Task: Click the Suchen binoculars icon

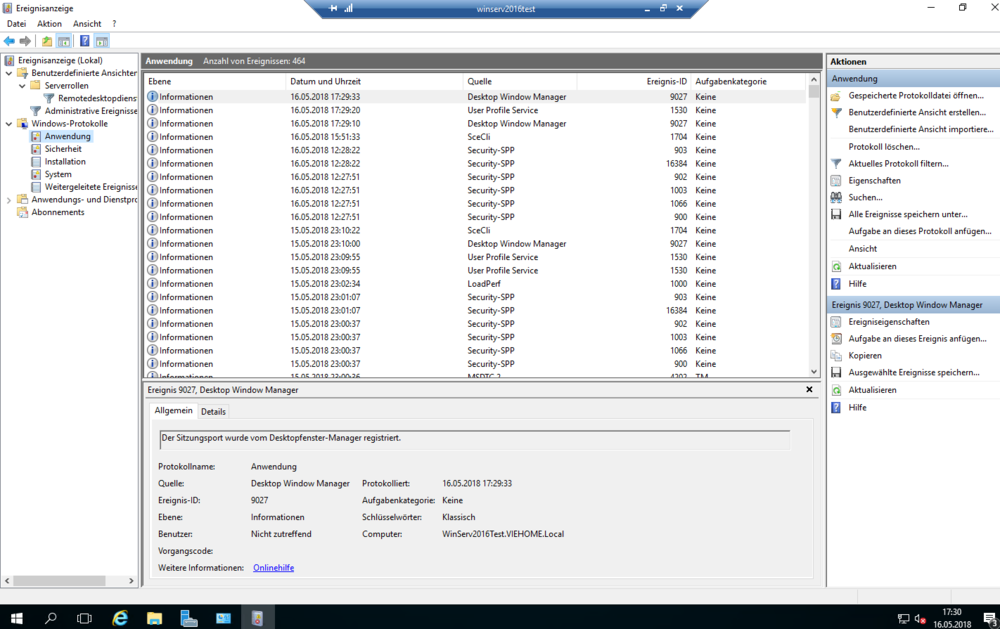Action: point(836,197)
